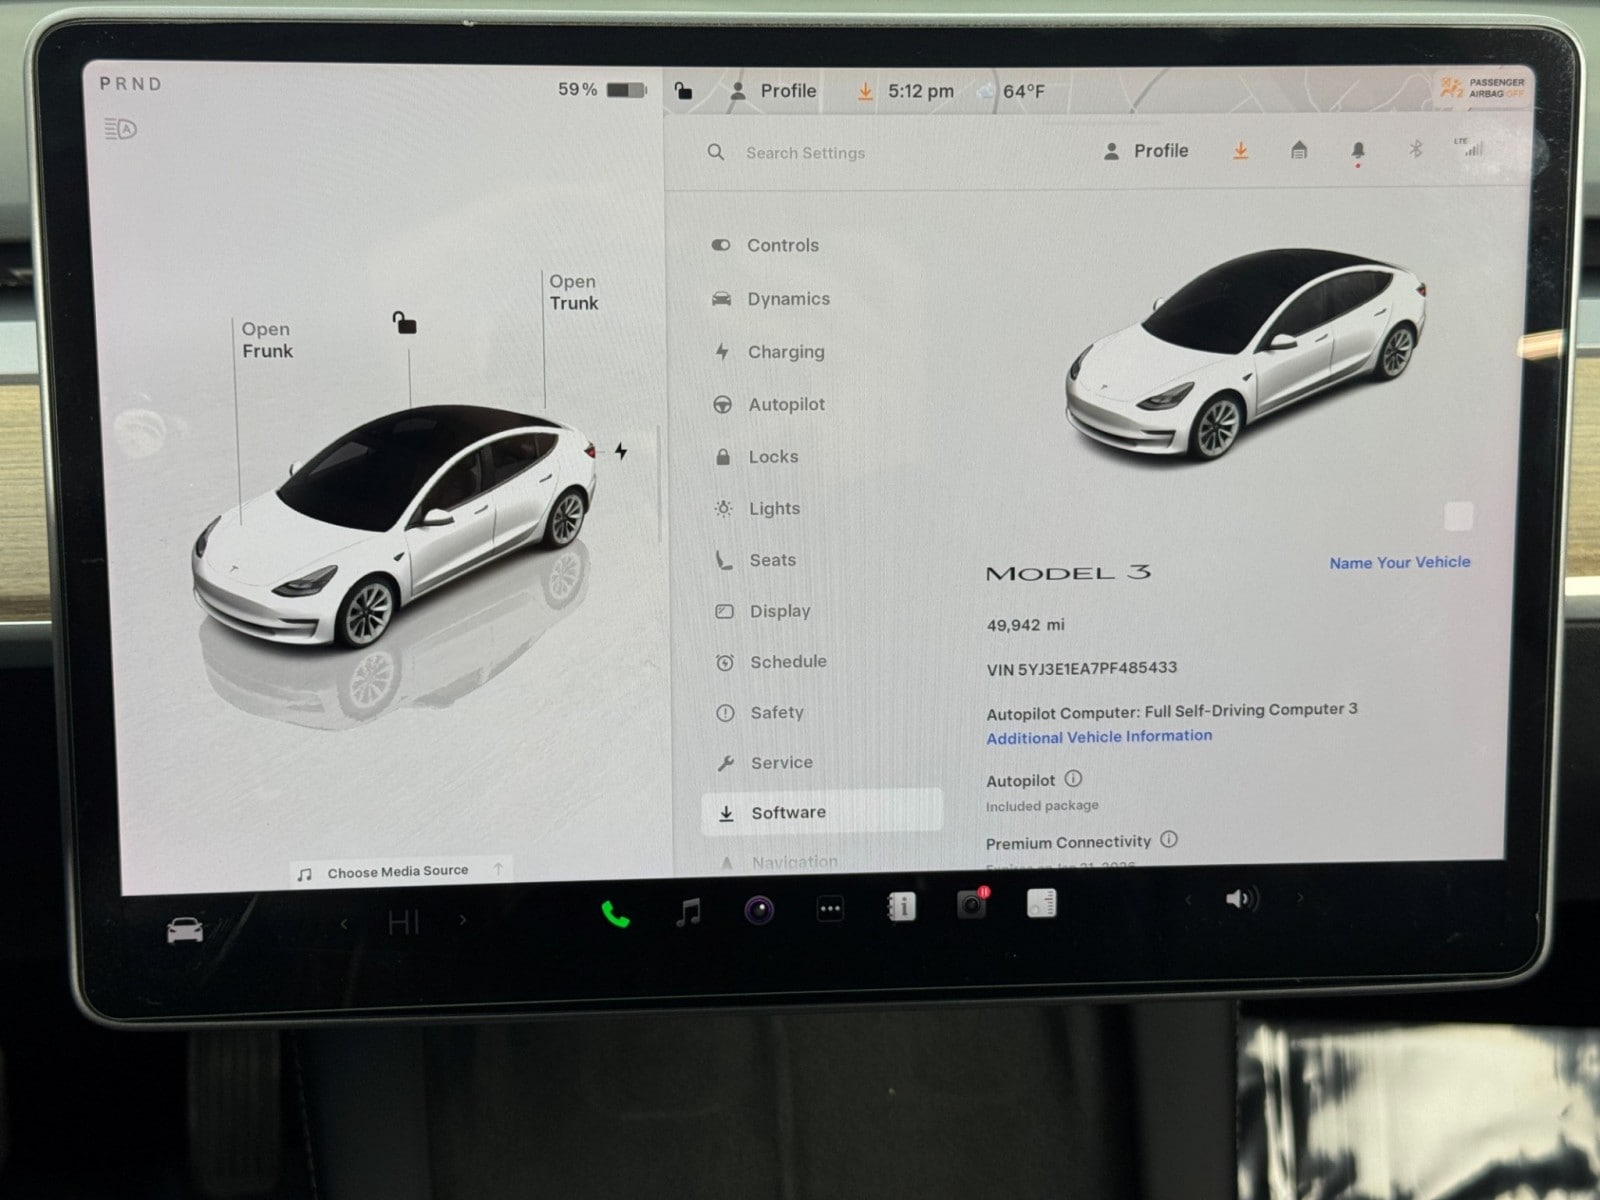Launch the purple camera app

point(759,910)
